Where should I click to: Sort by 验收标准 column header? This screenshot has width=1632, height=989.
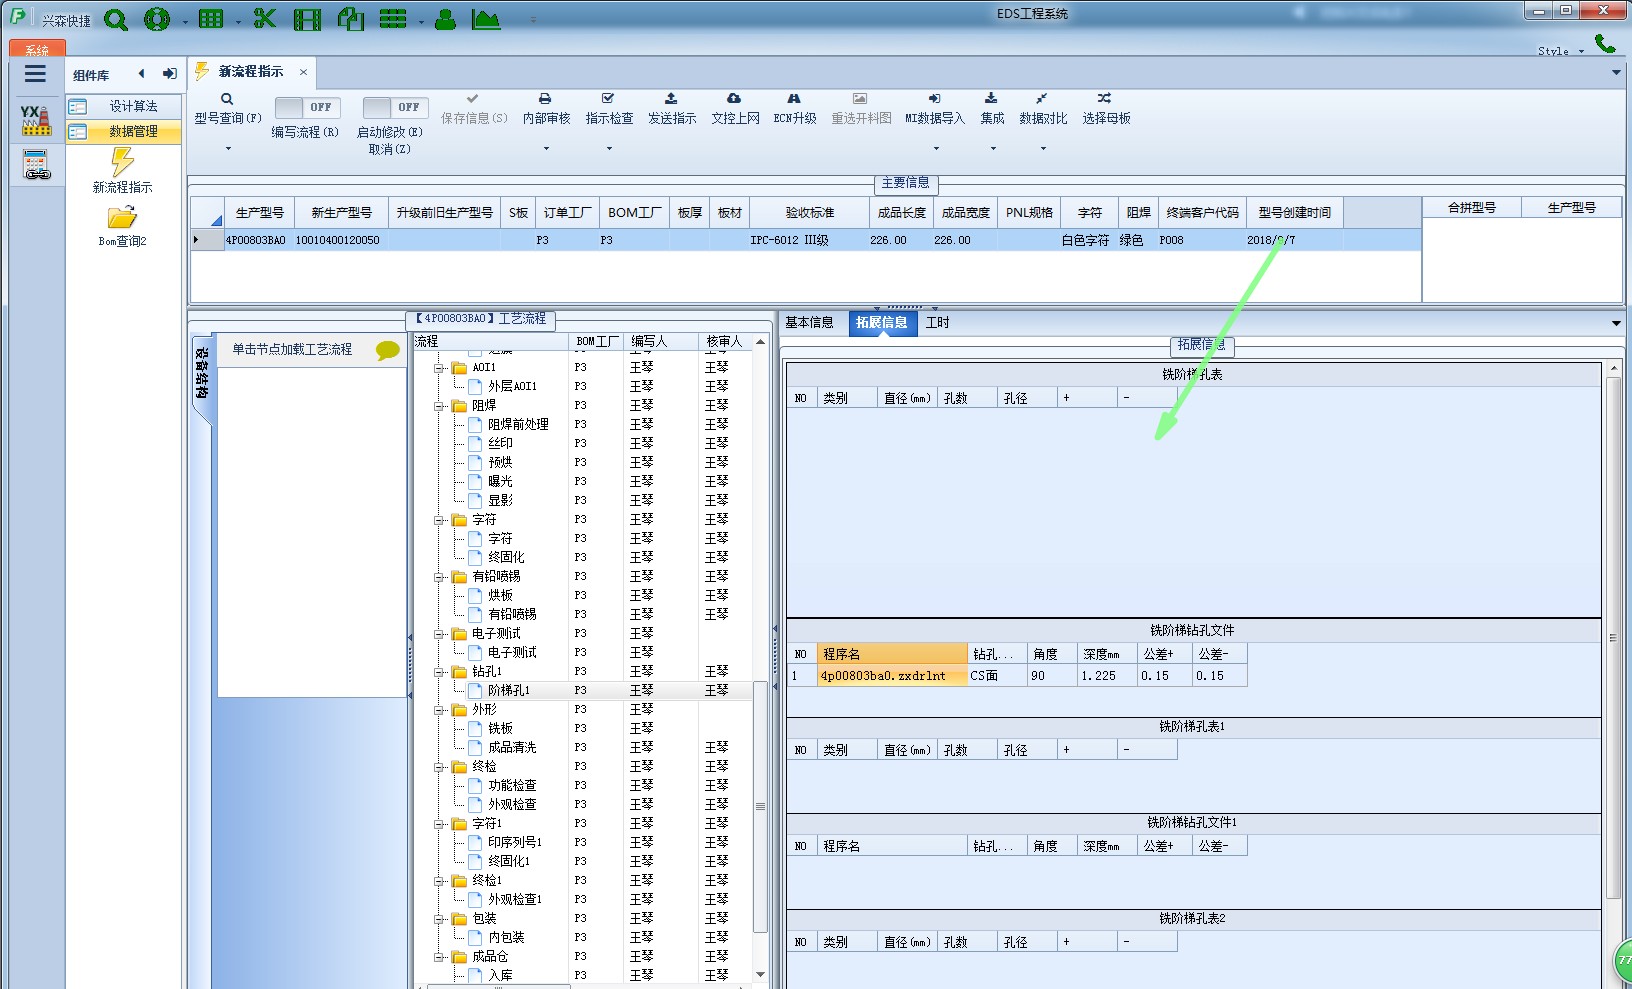pos(809,213)
